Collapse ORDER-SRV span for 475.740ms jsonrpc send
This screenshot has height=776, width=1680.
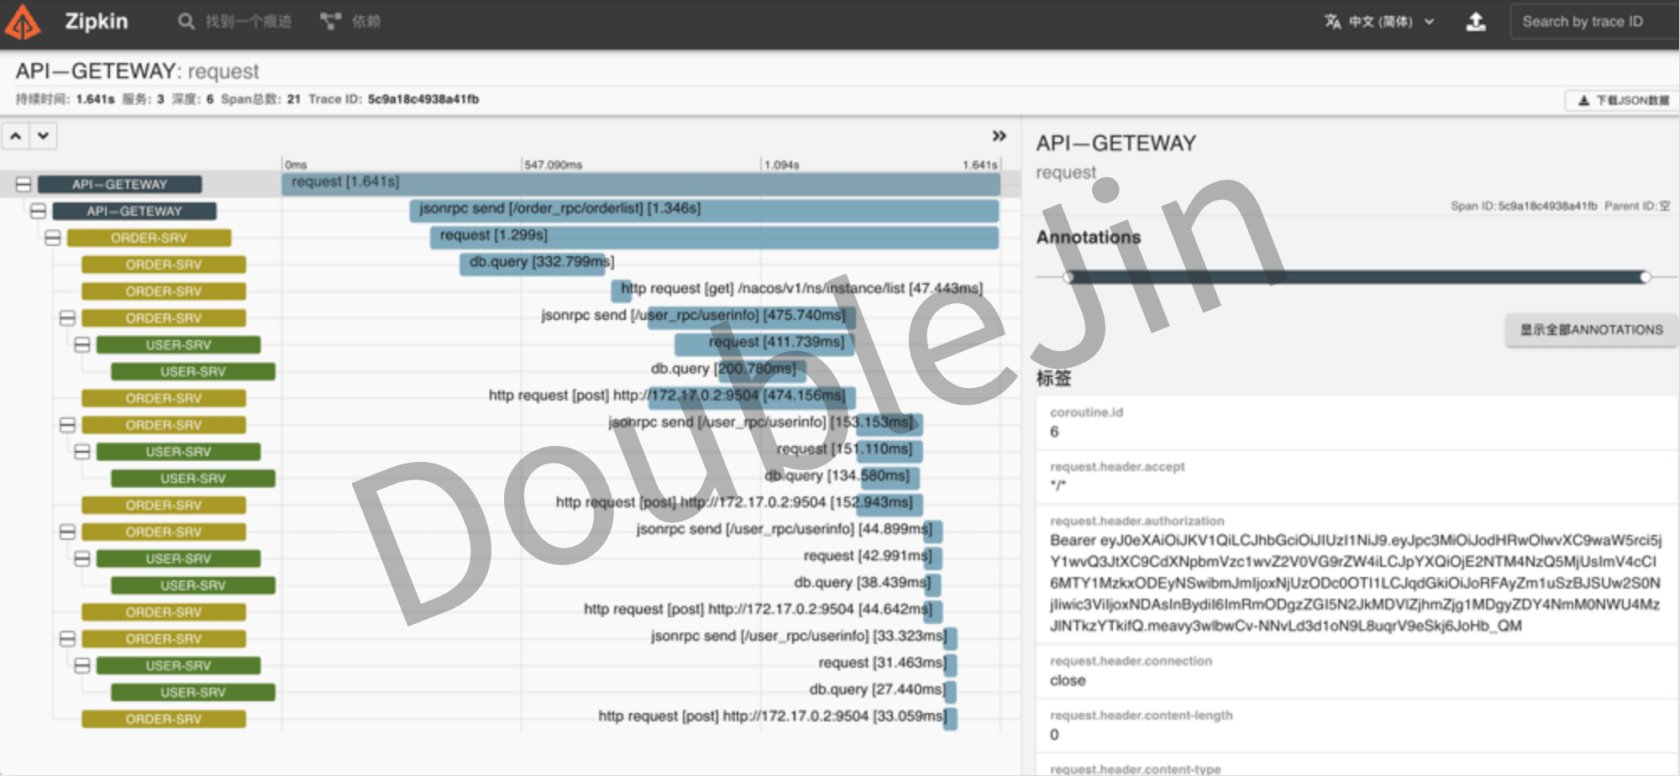coord(68,318)
